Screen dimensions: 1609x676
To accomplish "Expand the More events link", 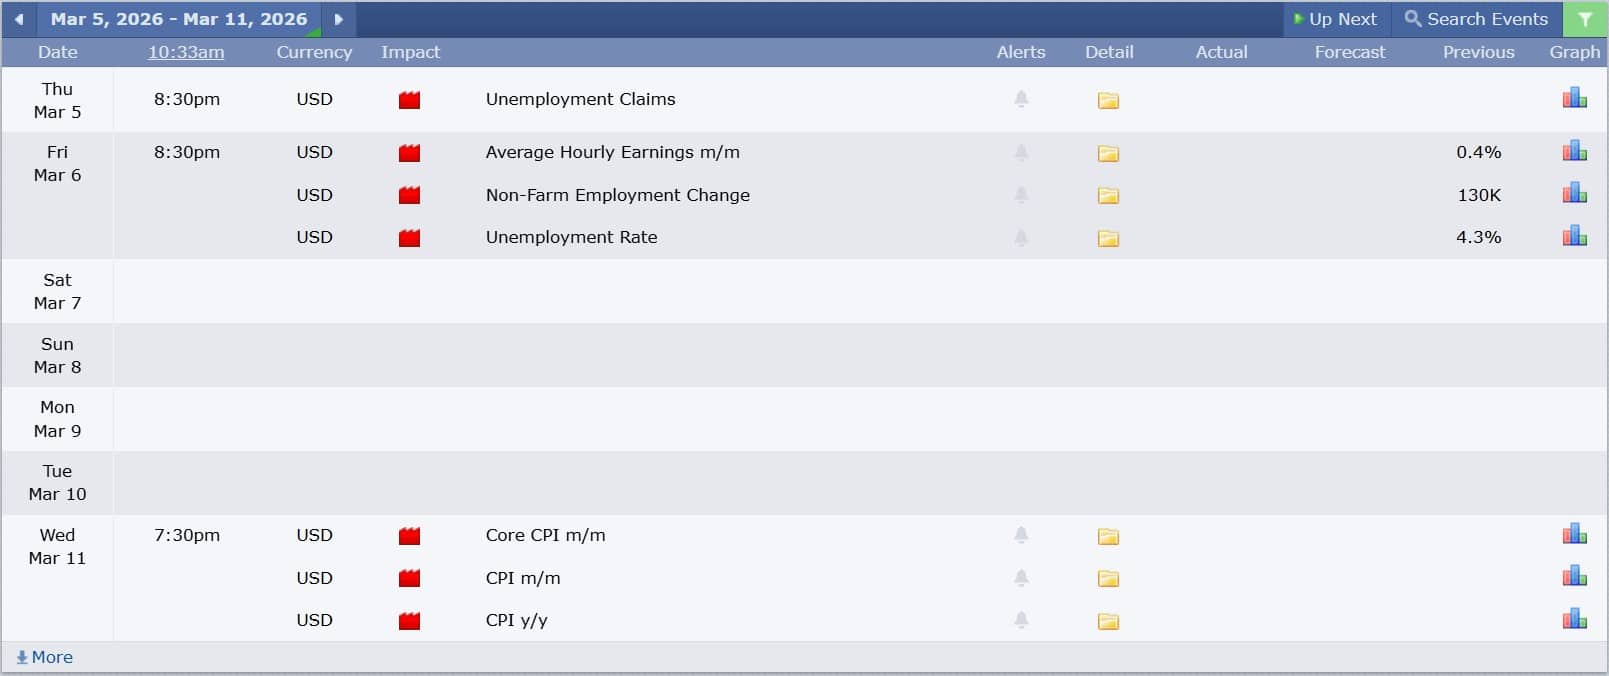I will [x=45, y=657].
